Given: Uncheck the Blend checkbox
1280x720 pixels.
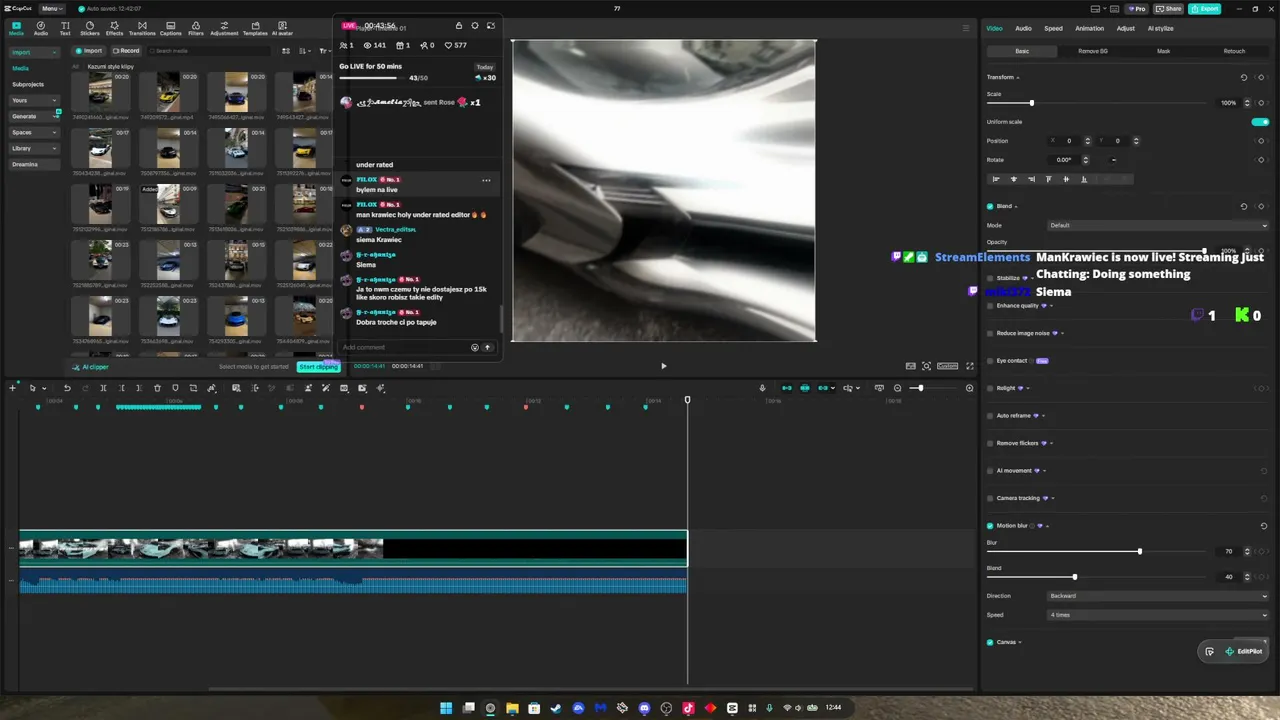Looking at the screenshot, I should [x=990, y=206].
